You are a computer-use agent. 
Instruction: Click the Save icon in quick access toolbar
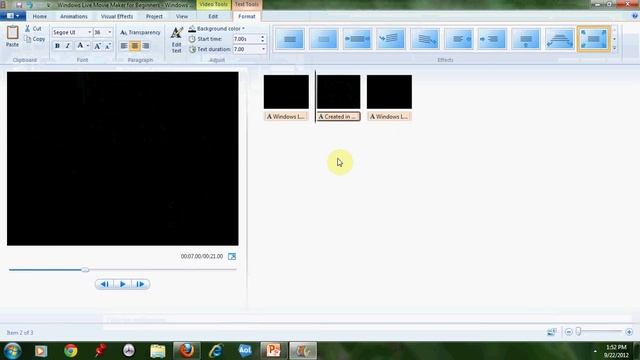tap(19, 5)
